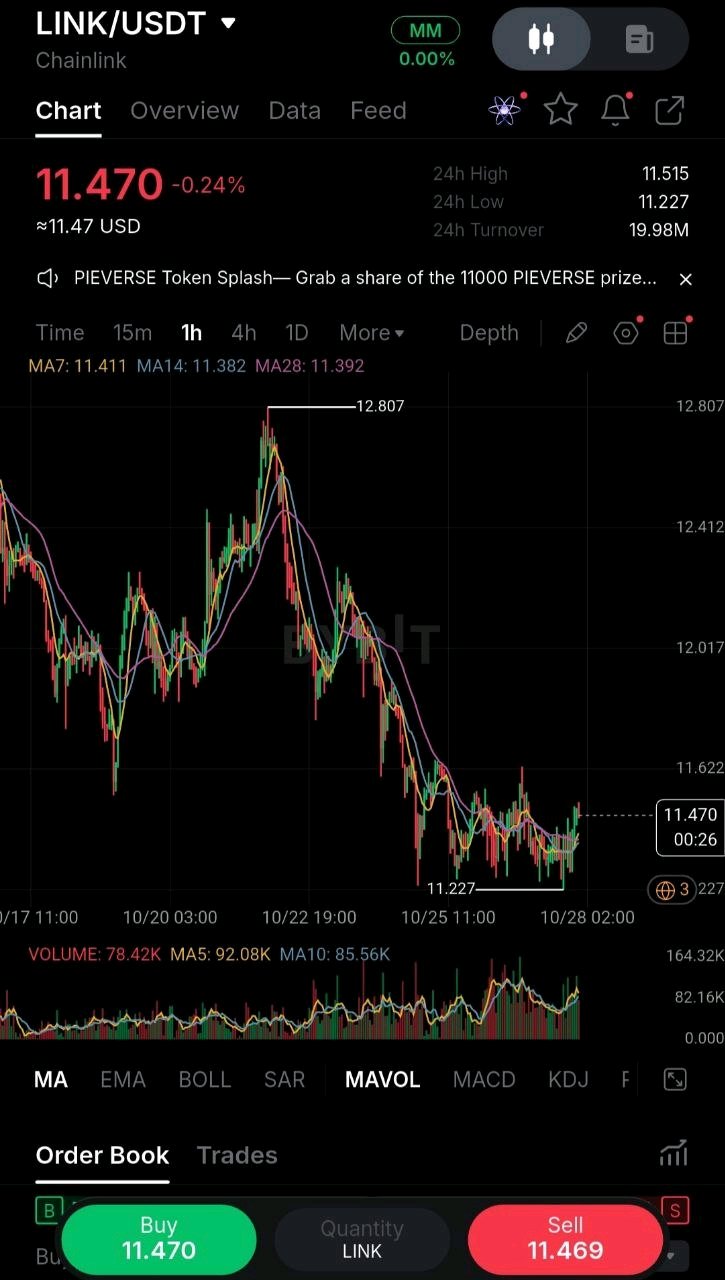The image size is (725, 1280).
Task: Tap the Chainlink subtitle
Action: [81, 61]
